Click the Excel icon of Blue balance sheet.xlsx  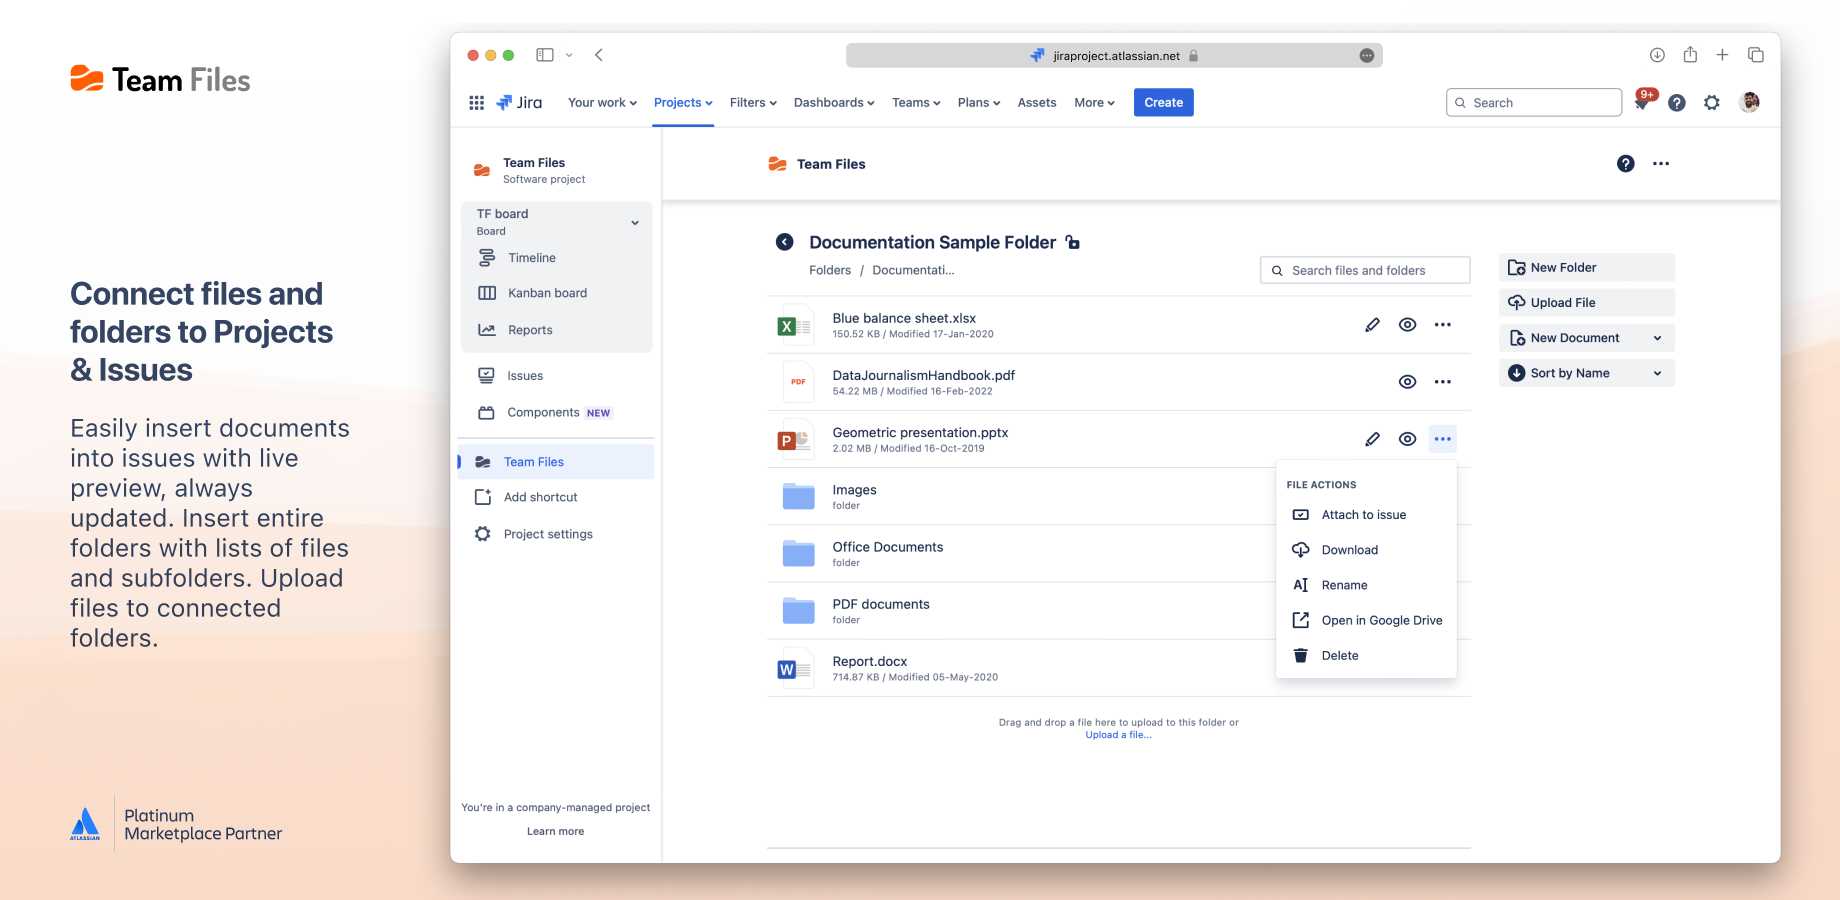[x=795, y=325]
